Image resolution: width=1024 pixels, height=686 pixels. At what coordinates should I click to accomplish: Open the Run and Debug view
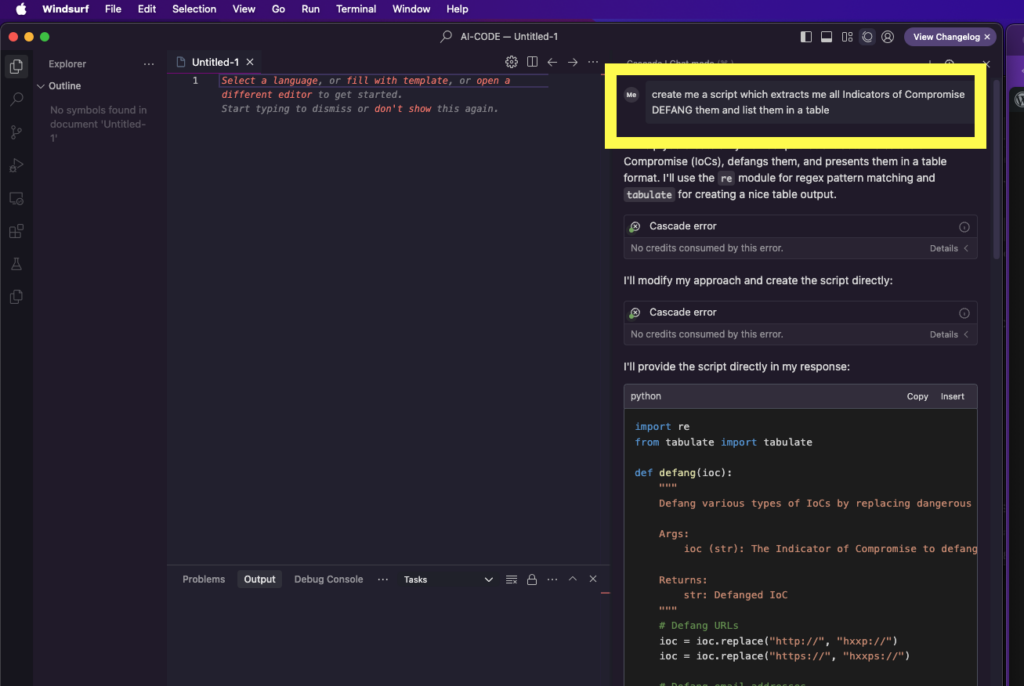tap(16, 165)
